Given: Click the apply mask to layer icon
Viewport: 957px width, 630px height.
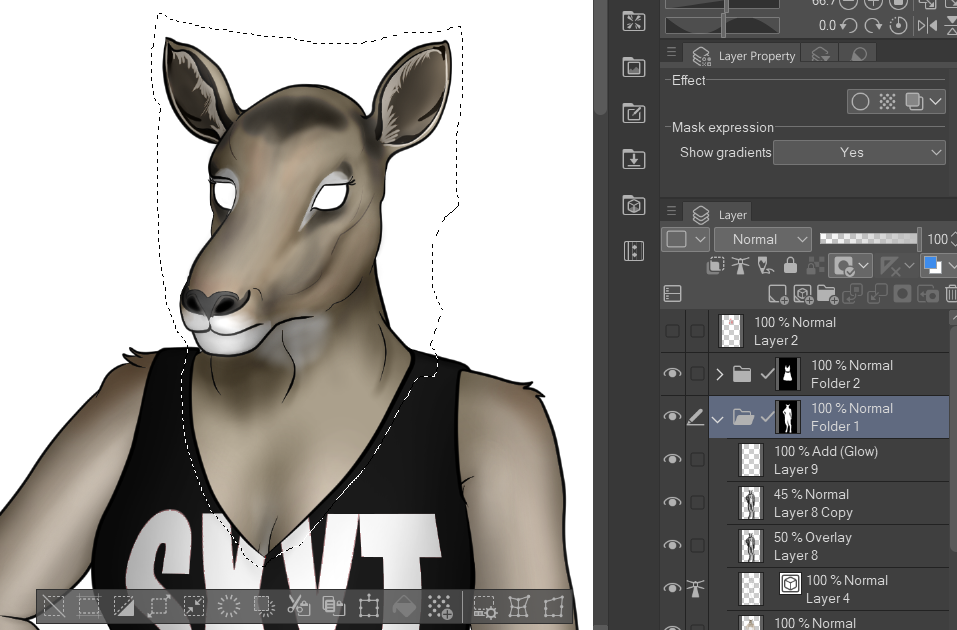Looking at the screenshot, I should pyautogui.click(x=928, y=294).
